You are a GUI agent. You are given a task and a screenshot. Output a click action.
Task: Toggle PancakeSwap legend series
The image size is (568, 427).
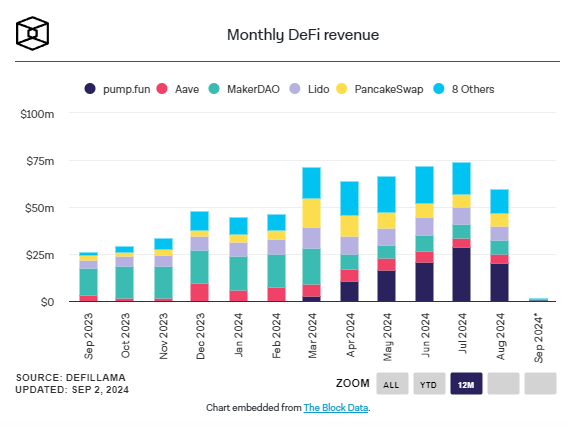[379, 89]
